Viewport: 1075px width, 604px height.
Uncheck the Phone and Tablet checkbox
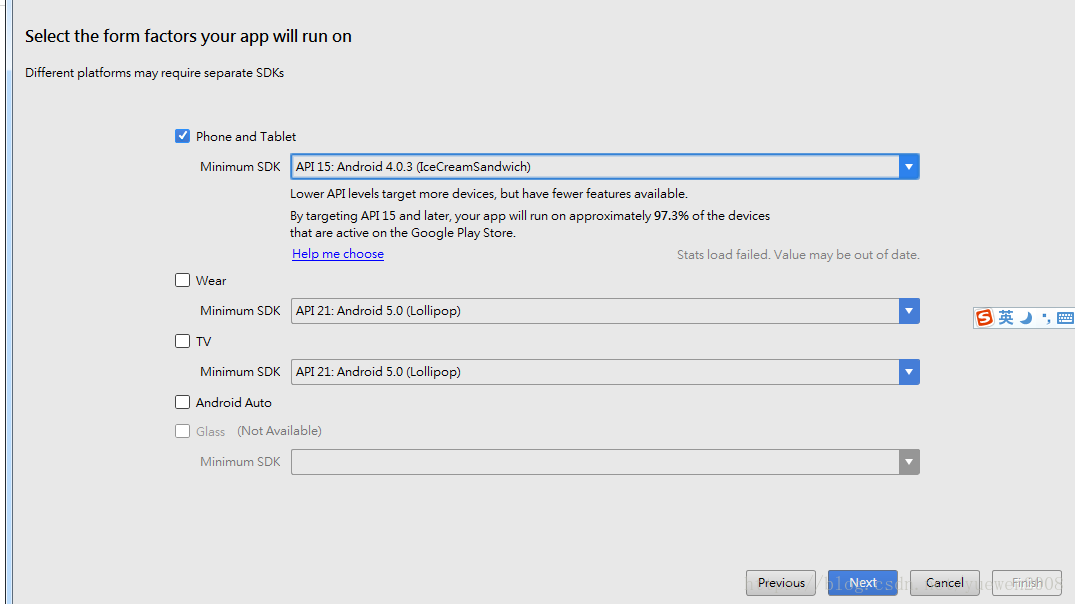[182, 136]
